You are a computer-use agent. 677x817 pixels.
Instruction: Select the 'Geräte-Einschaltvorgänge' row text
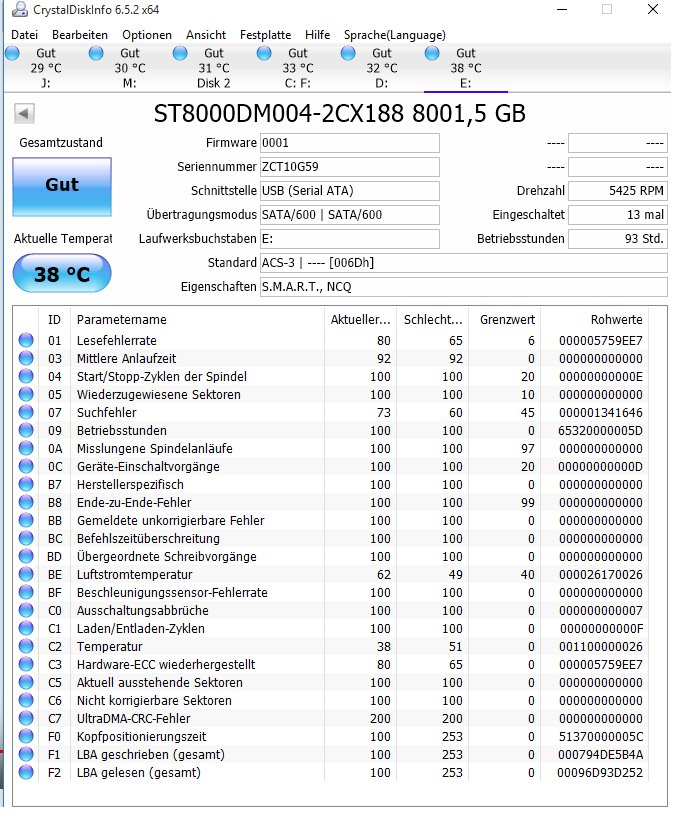click(x=148, y=467)
